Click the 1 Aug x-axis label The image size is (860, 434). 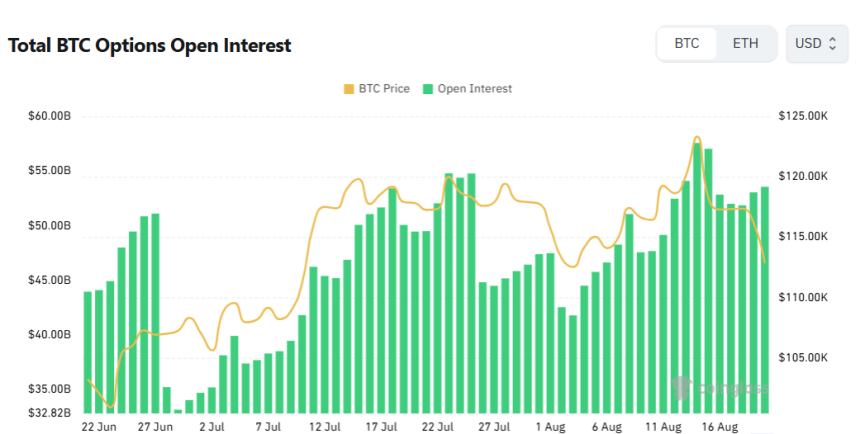pyautogui.click(x=549, y=426)
